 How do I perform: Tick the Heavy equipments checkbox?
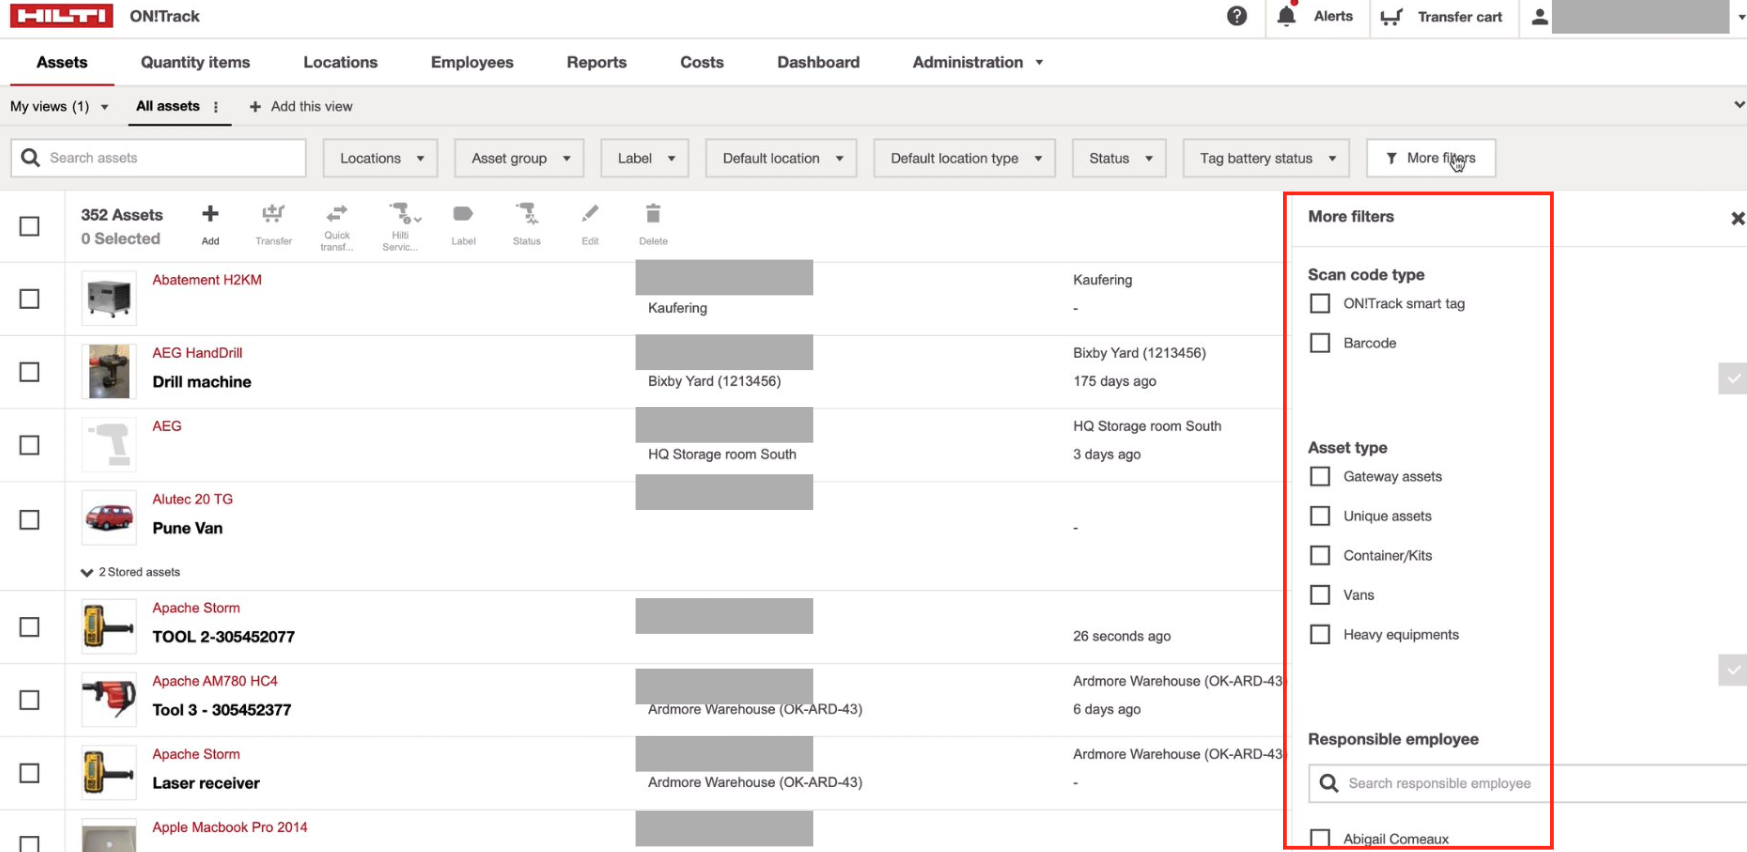(x=1320, y=634)
